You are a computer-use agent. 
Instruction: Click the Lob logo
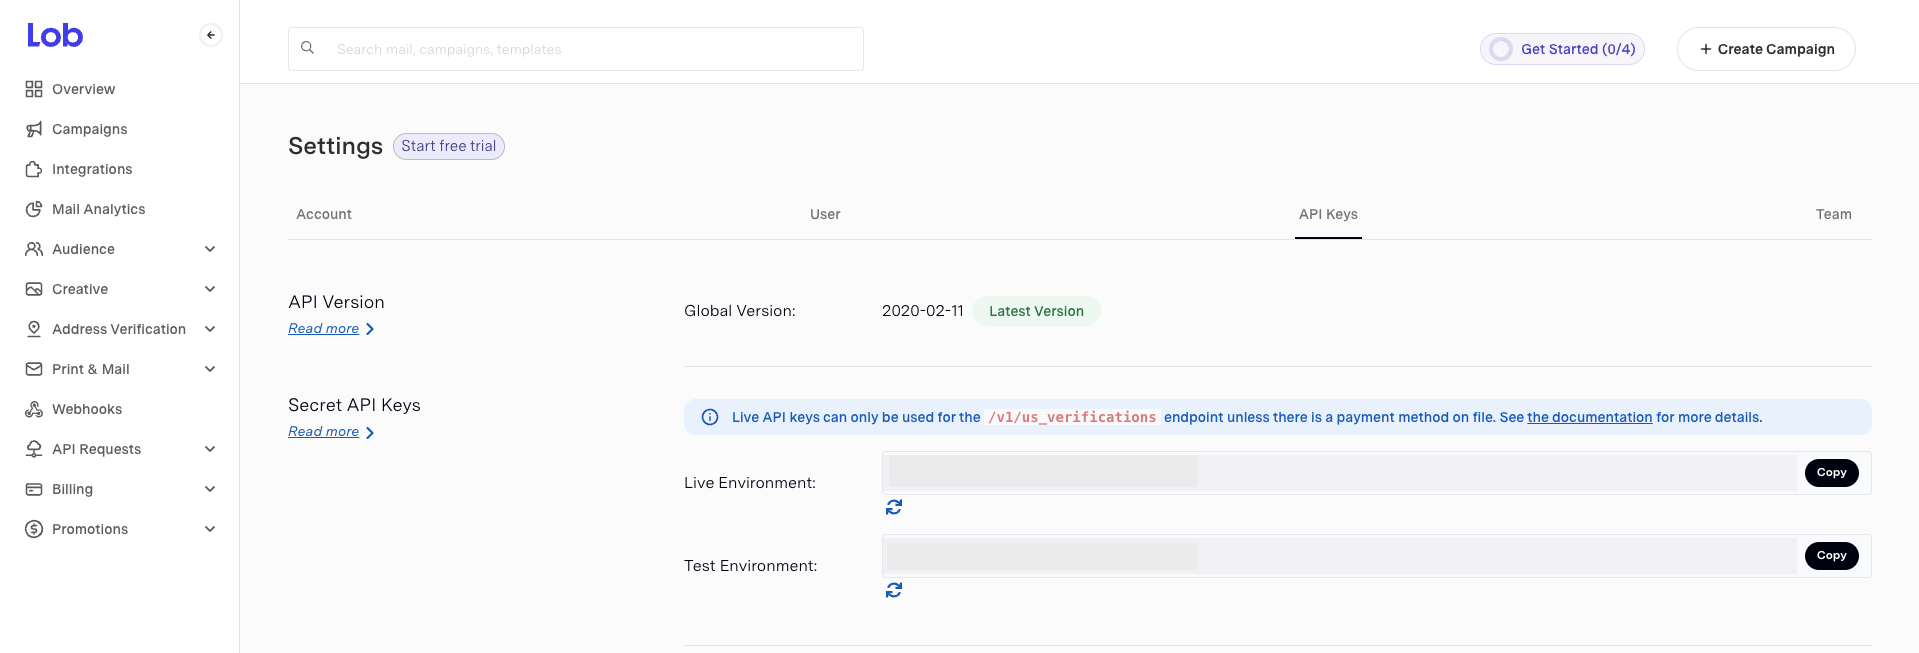click(55, 35)
